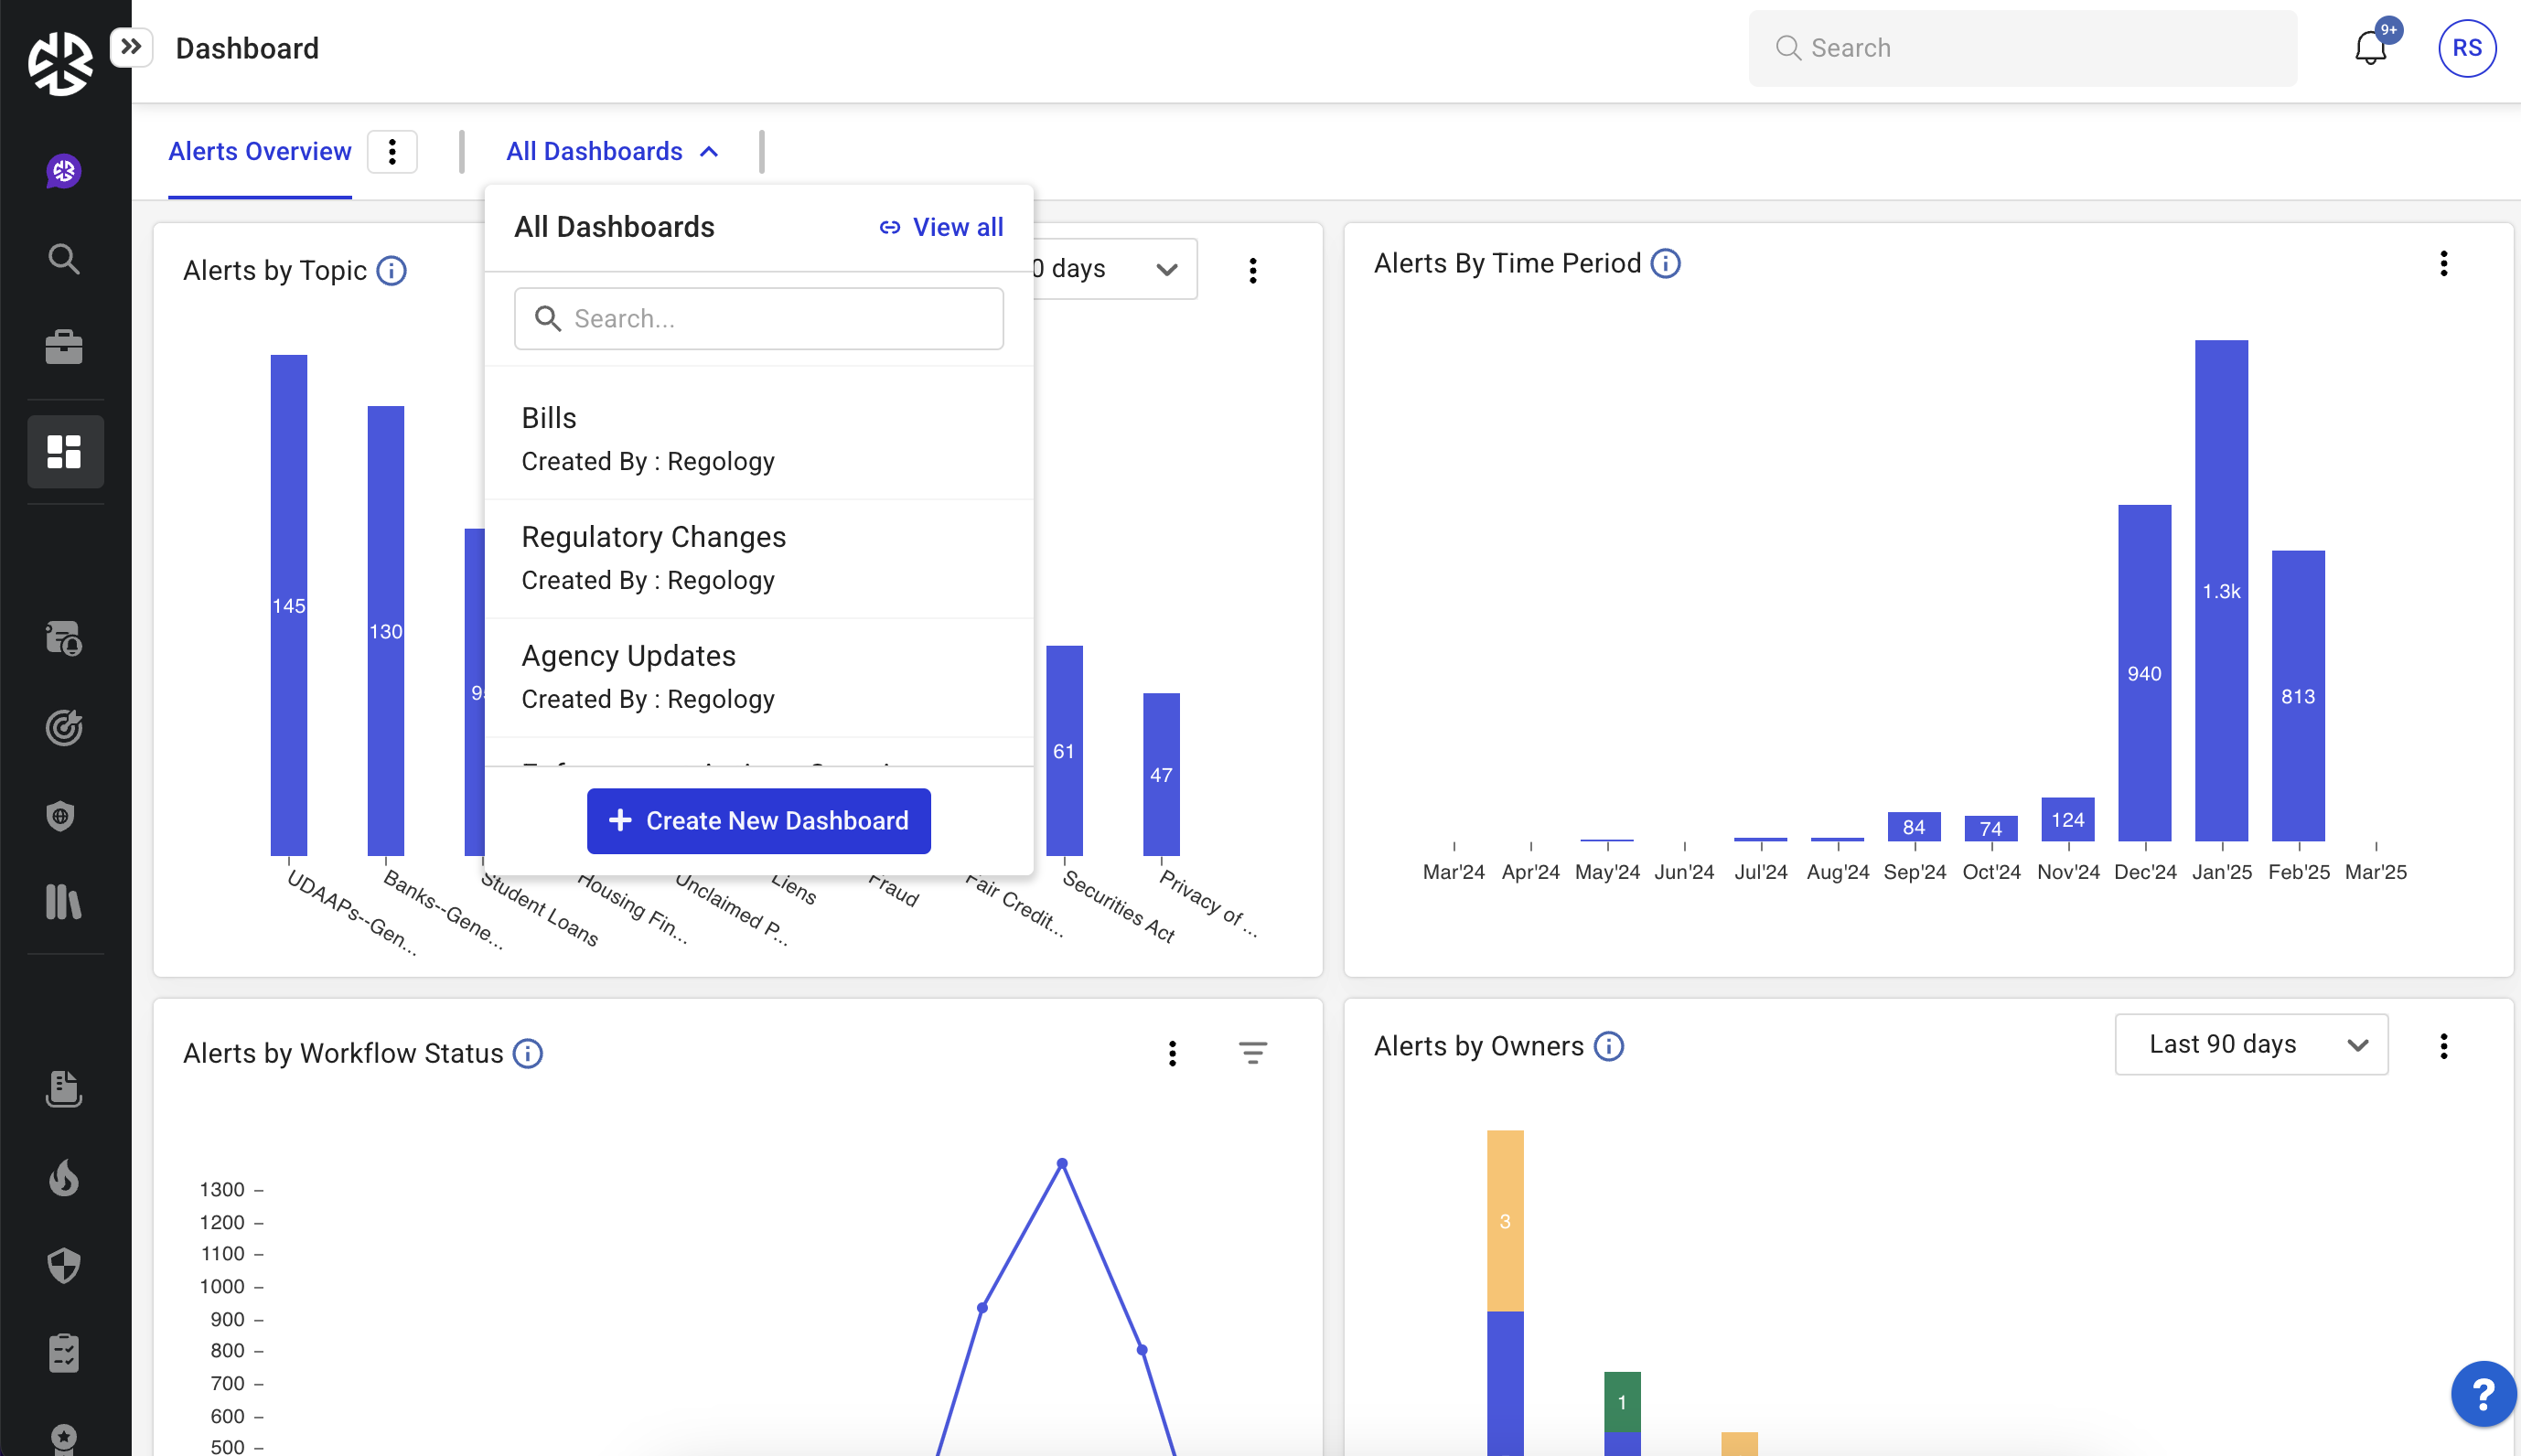Open the flame icon in sidebar
2521x1456 pixels.
(x=64, y=1178)
